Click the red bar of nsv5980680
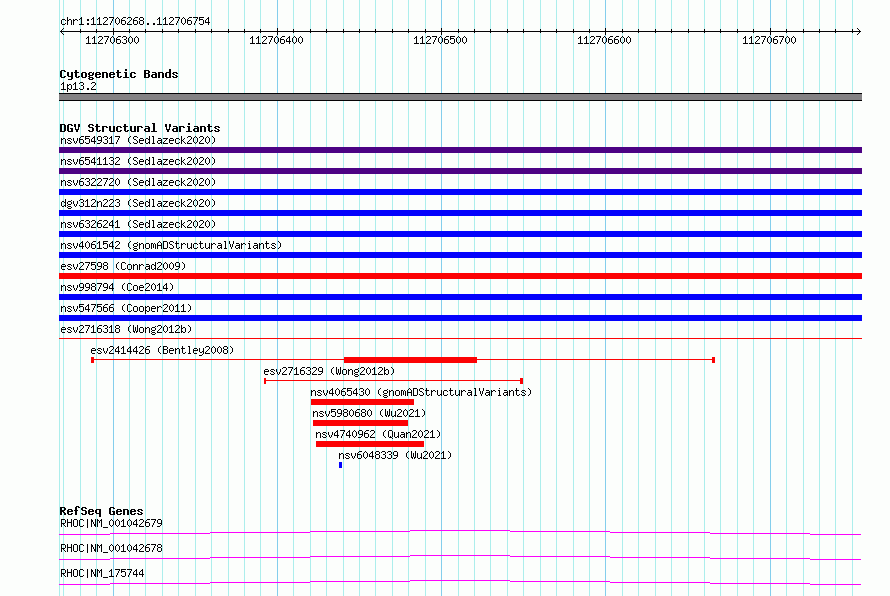Screen dimensions: 890x596 pyautogui.click(x=360, y=423)
